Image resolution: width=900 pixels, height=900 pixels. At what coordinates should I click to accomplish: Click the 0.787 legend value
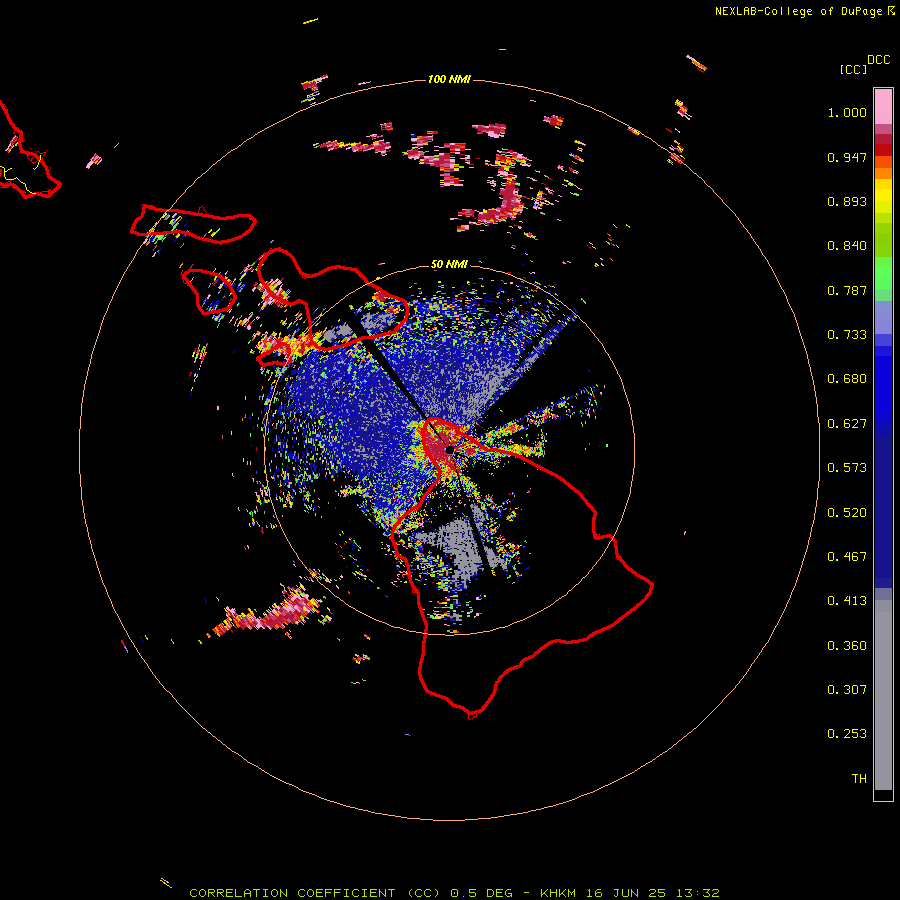pyautogui.click(x=847, y=290)
